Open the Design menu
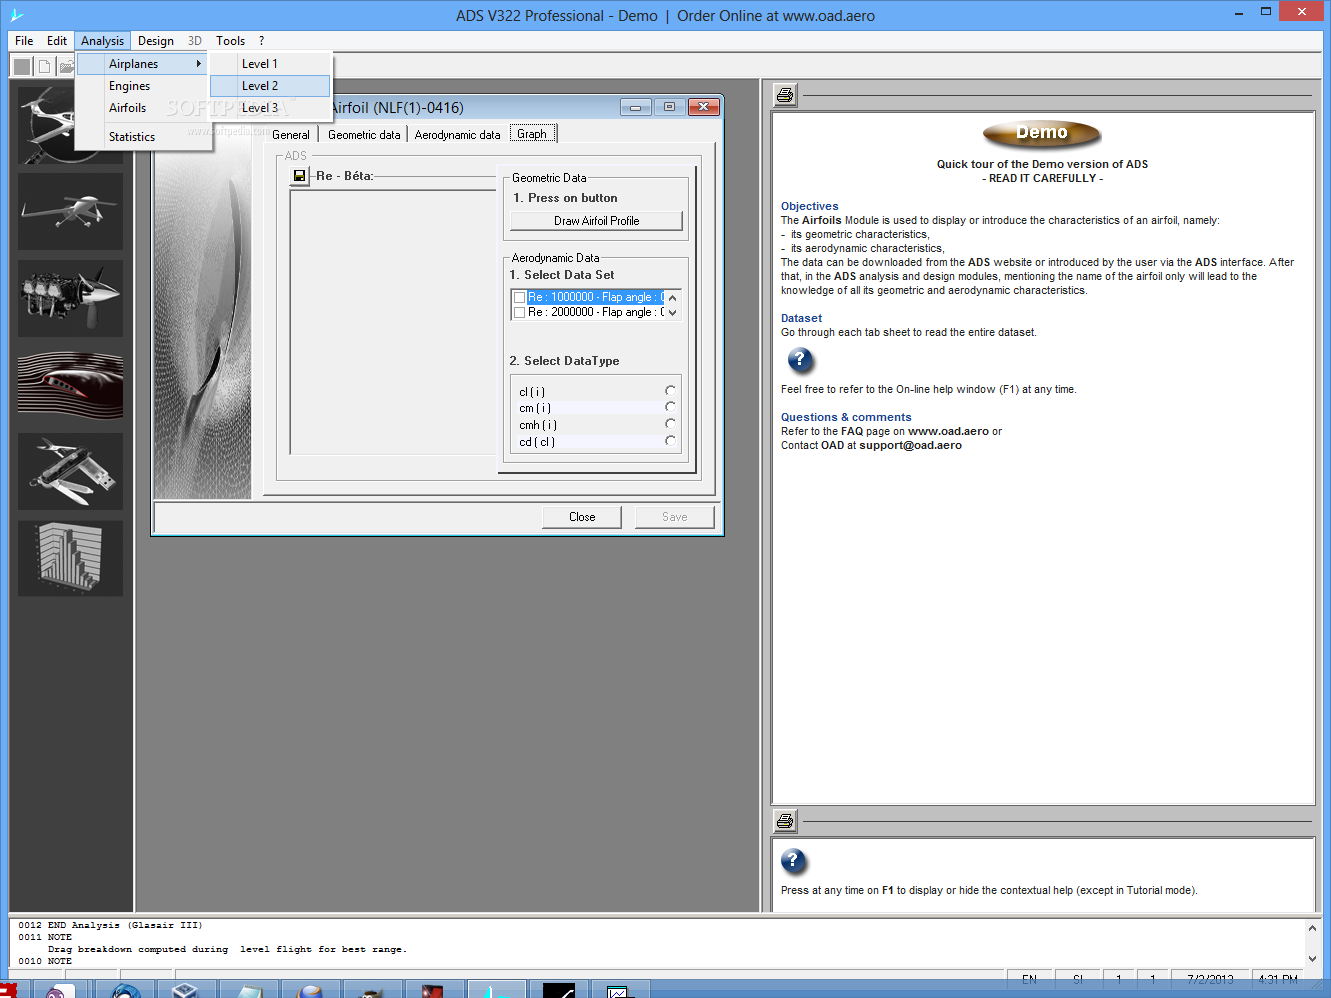 (x=156, y=41)
